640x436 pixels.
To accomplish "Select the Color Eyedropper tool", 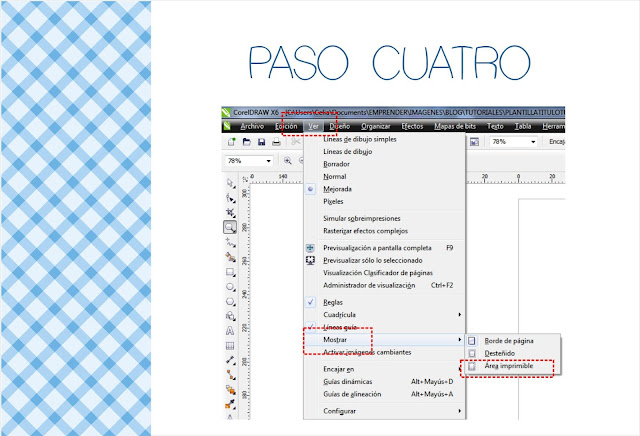I will (x=230, y=404).
